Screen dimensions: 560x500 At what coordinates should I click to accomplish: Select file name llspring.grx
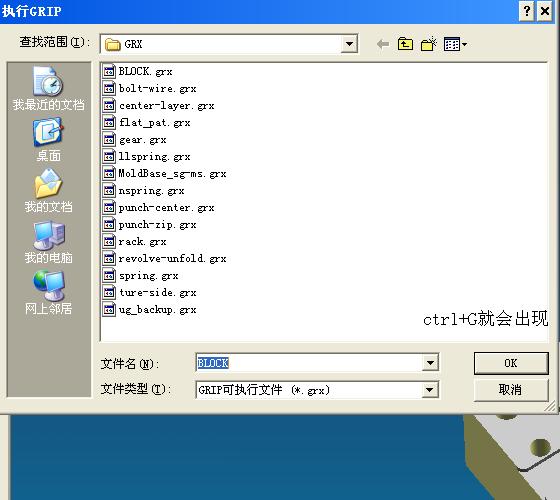pyautogui.click(x=154, y=156)
